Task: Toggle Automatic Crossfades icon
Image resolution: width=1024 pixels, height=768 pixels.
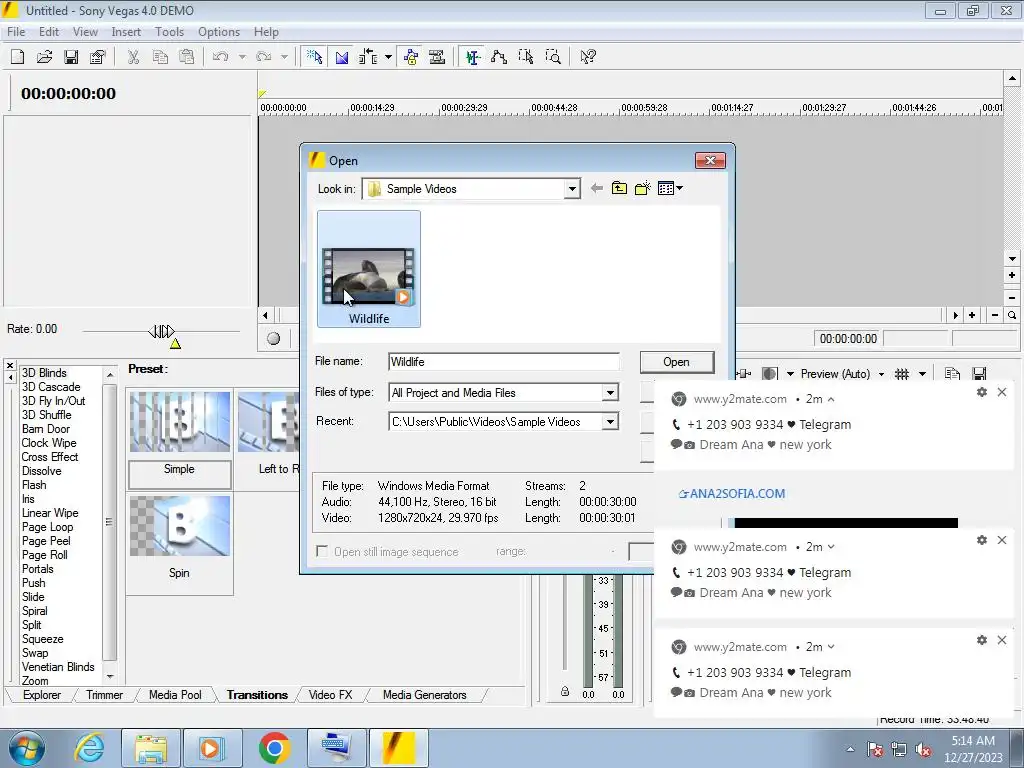Action: tap(342, 57)
